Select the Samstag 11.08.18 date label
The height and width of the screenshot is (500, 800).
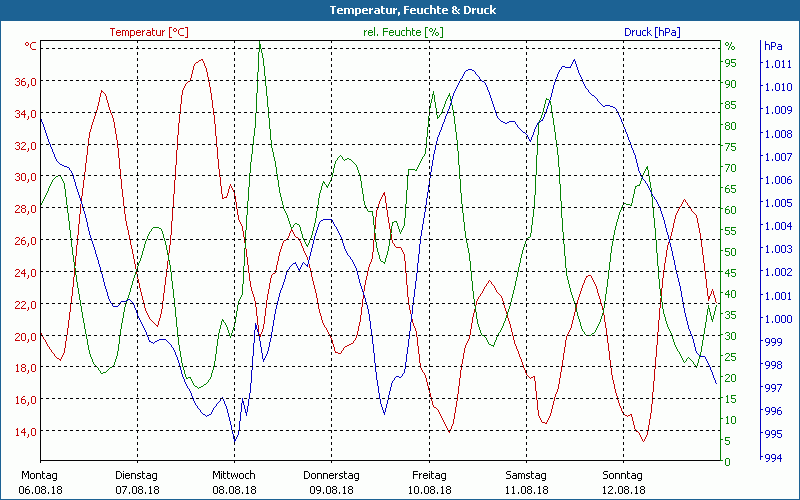point(526,482)
